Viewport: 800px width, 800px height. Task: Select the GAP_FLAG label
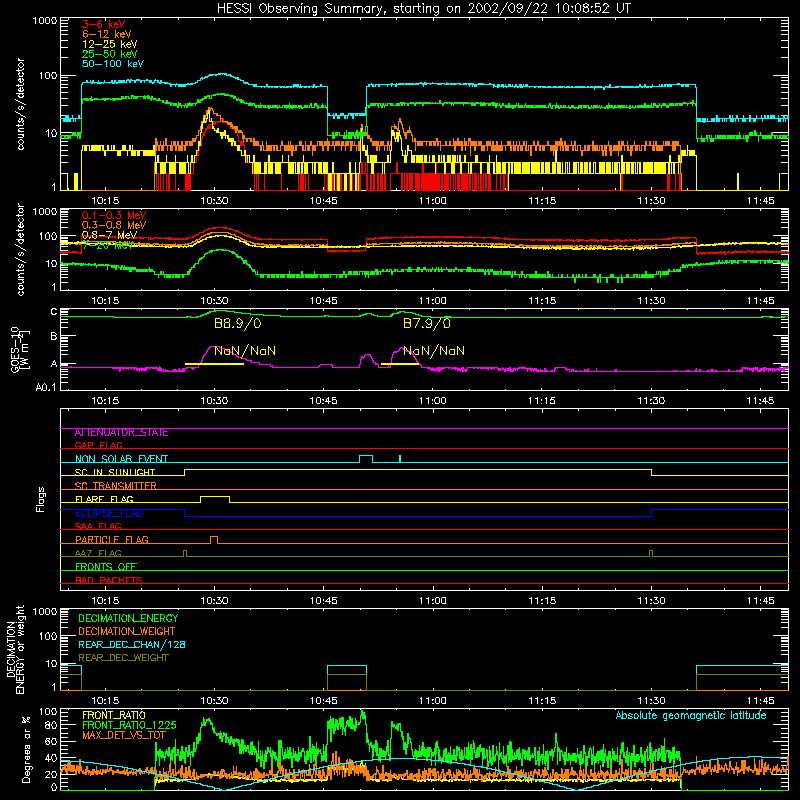tap(99, 445)
